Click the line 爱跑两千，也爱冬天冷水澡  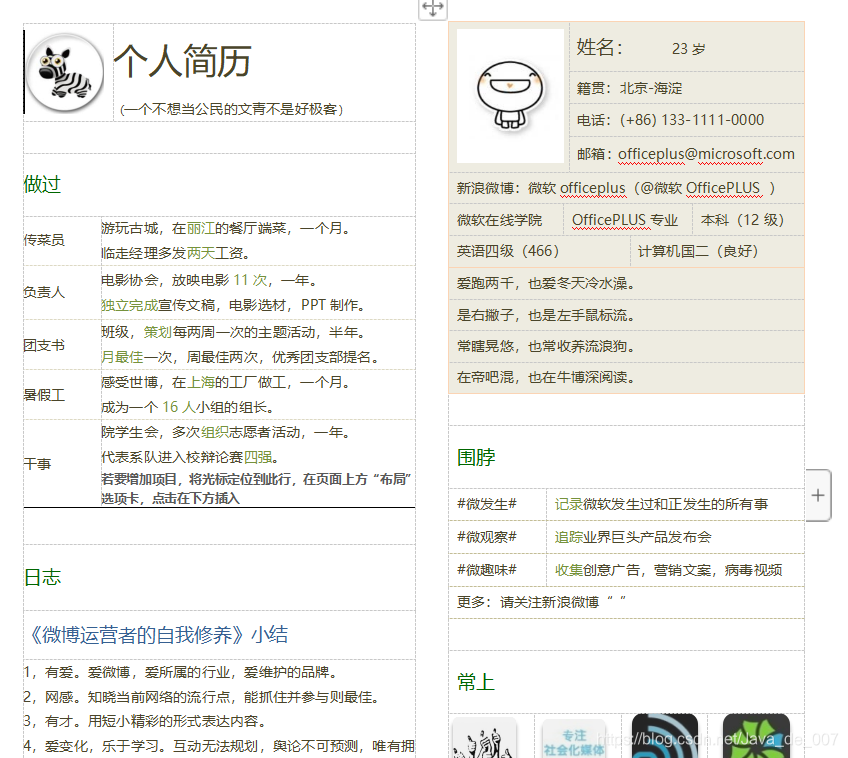tap(545, 283)
